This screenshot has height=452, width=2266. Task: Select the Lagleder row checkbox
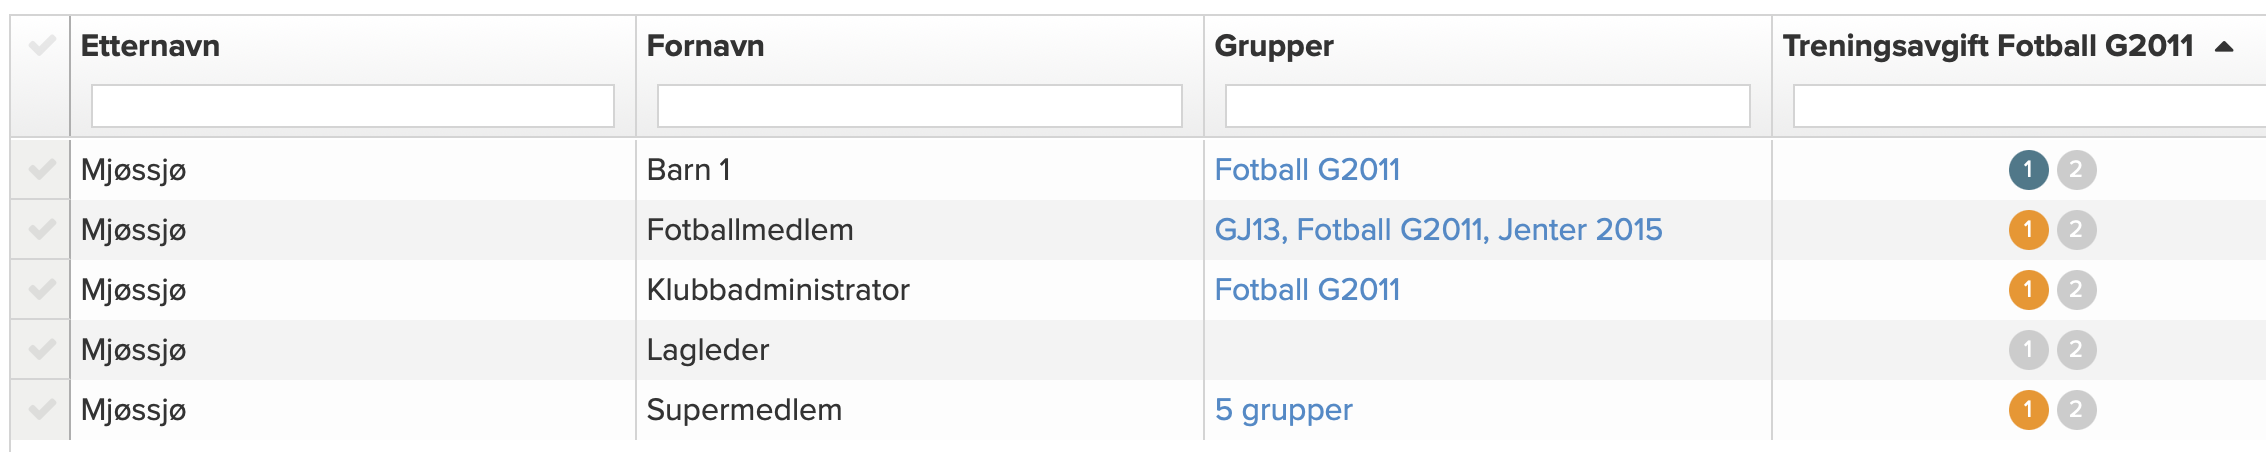(41, 350)
